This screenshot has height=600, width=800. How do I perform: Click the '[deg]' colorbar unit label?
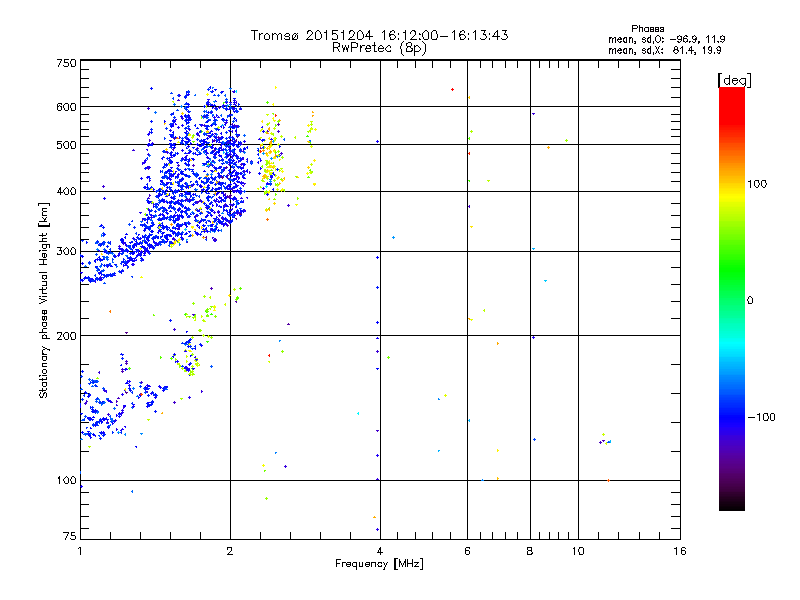tap(734, 80)
